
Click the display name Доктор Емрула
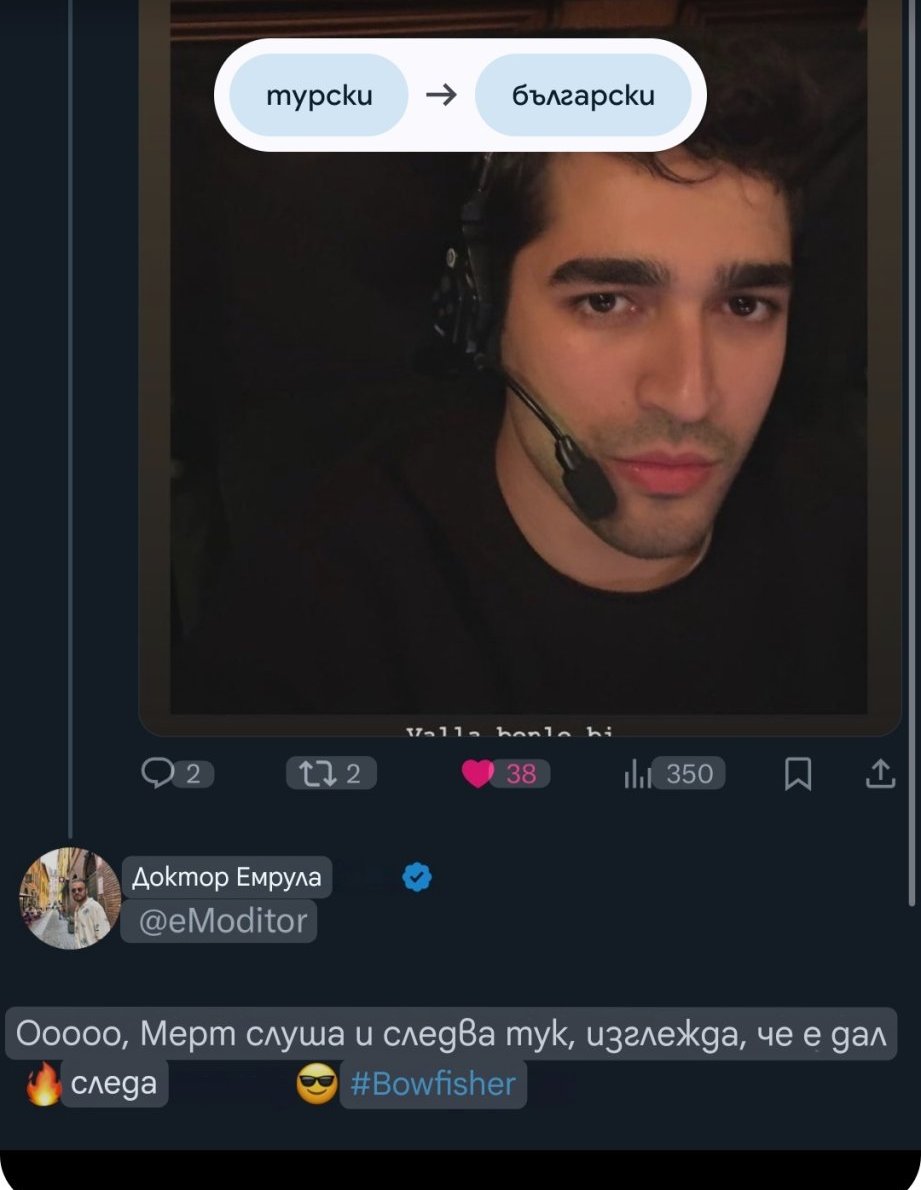[x=226, y=877]
